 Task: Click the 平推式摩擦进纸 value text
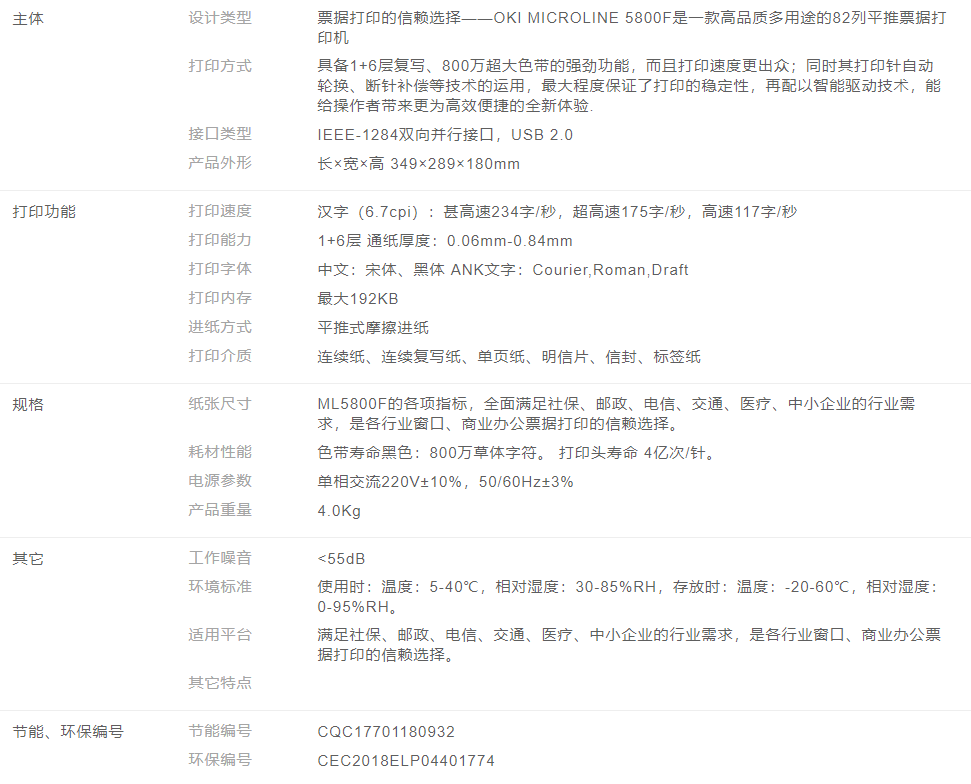[x=373, y=328]
